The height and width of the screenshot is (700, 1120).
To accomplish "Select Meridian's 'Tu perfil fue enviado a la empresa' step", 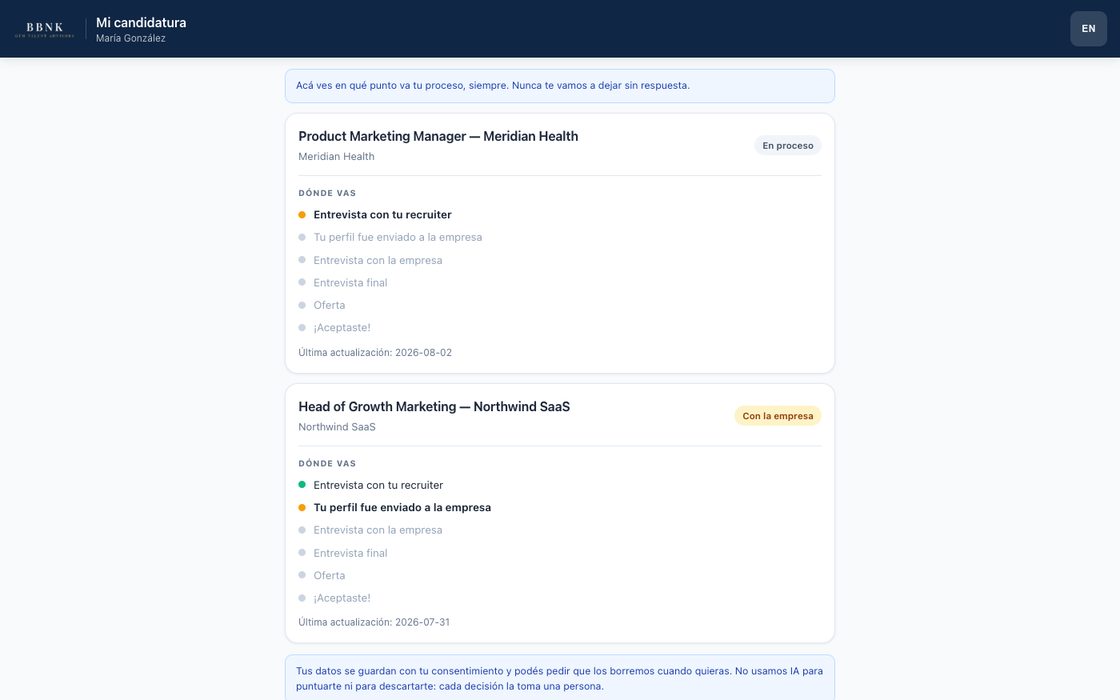I will click(398, 237).
